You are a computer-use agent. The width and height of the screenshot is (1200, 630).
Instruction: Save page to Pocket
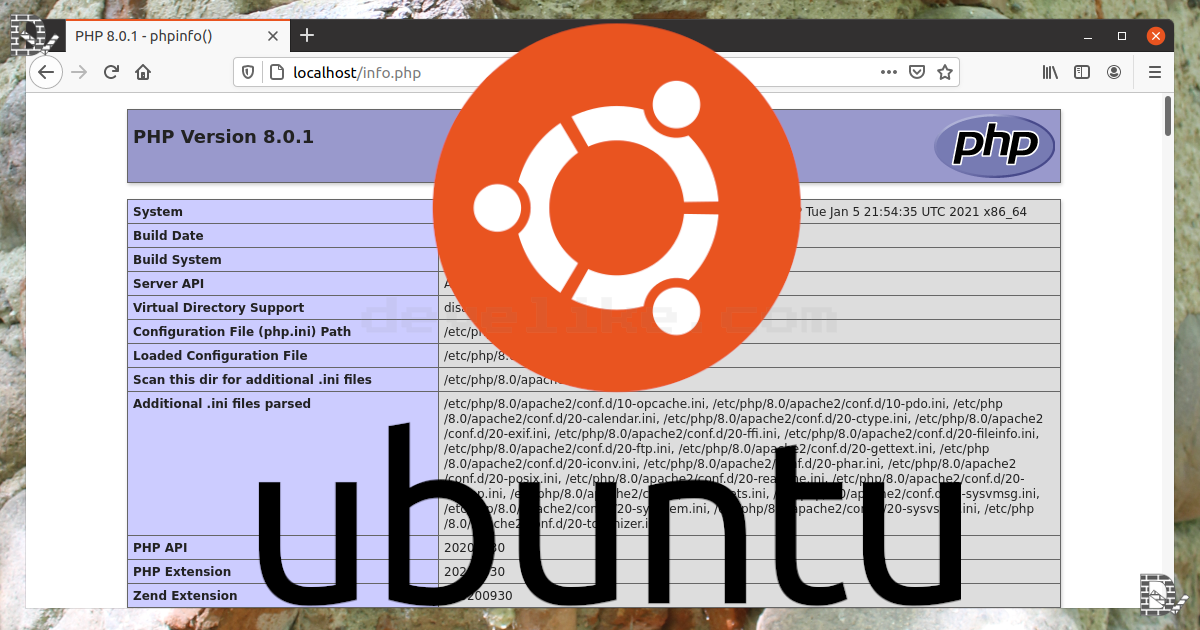coord(916,72)
